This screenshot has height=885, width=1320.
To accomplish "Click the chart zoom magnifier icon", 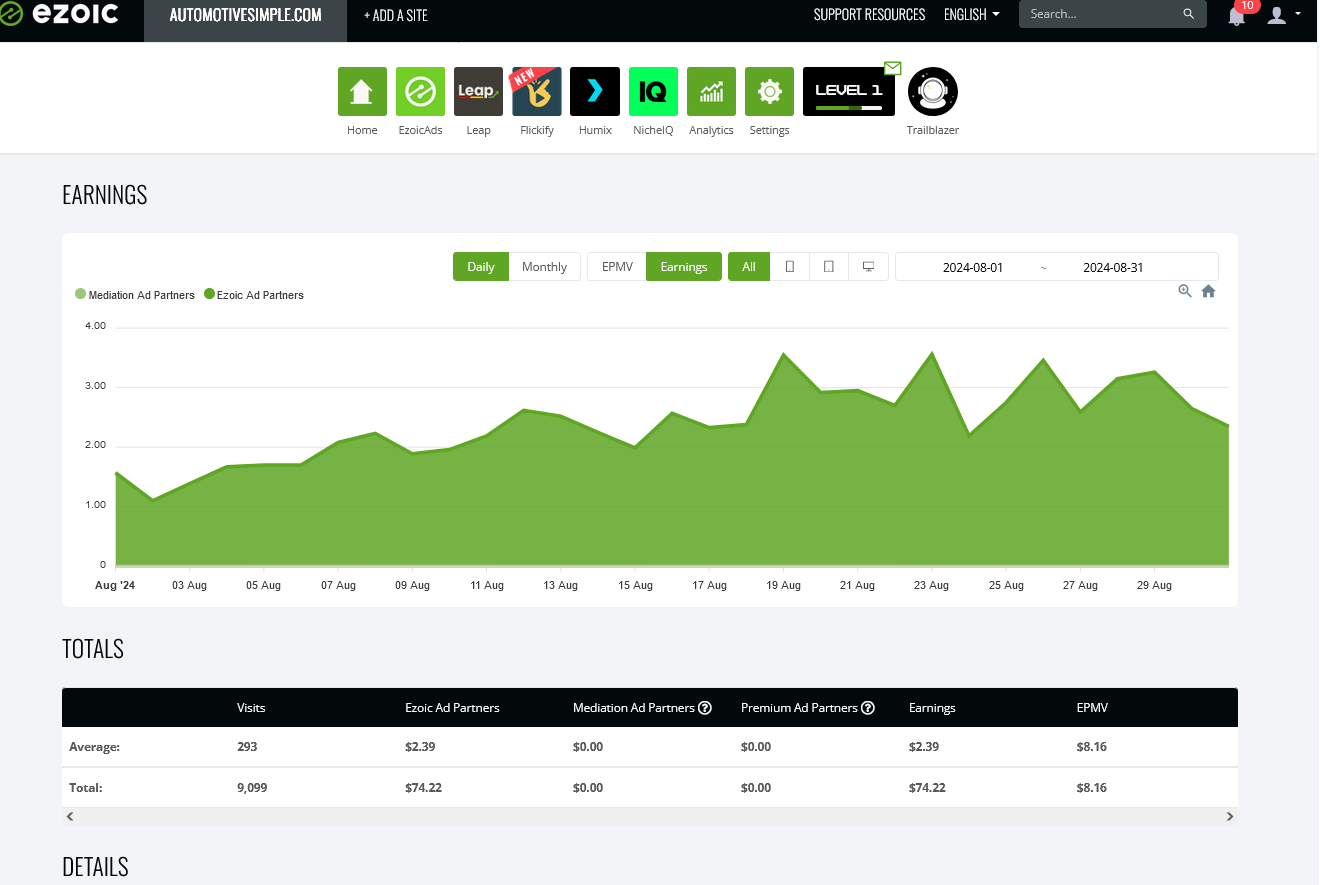I will (1185, 291).
